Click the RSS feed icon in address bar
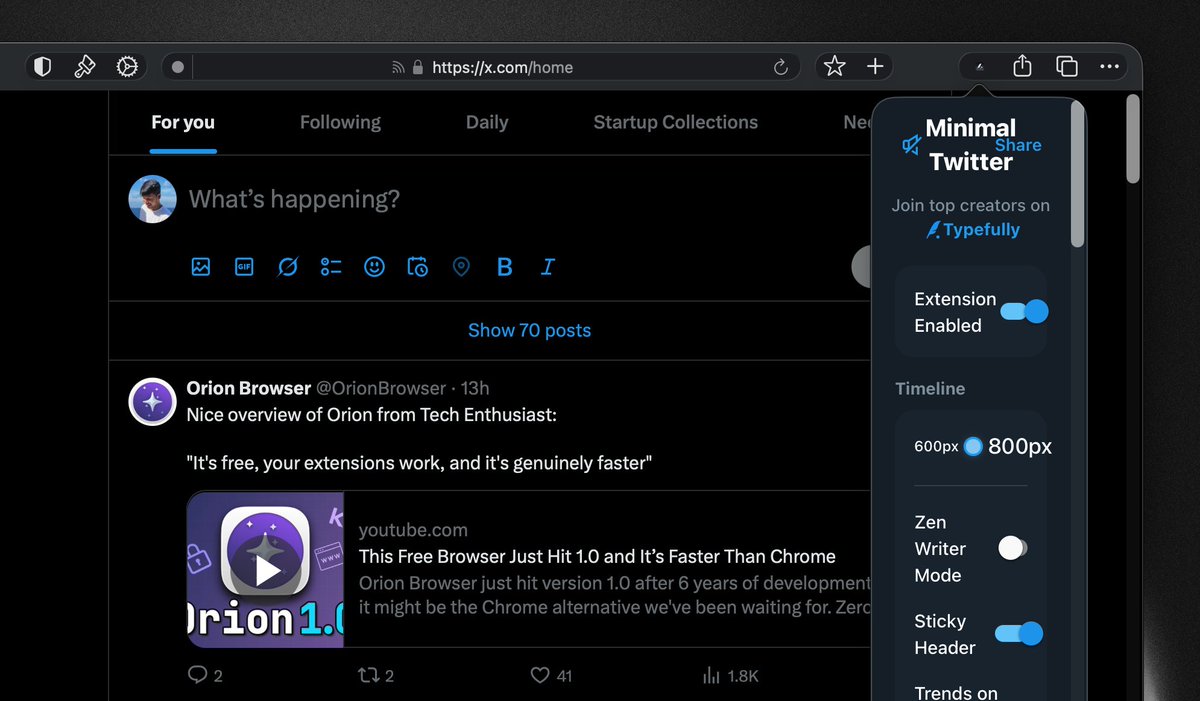The image size is (1200, 701). [x=398, y=68]
